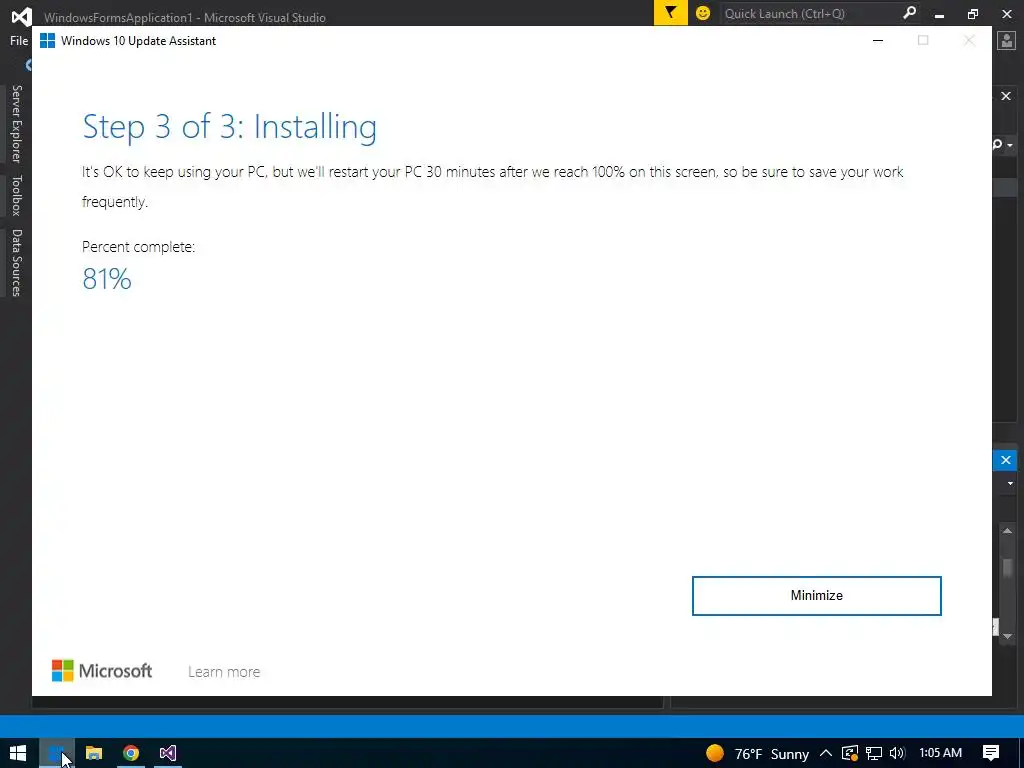
Task: Open the Server Explorer side tab
Action: [x=17, y=123]
